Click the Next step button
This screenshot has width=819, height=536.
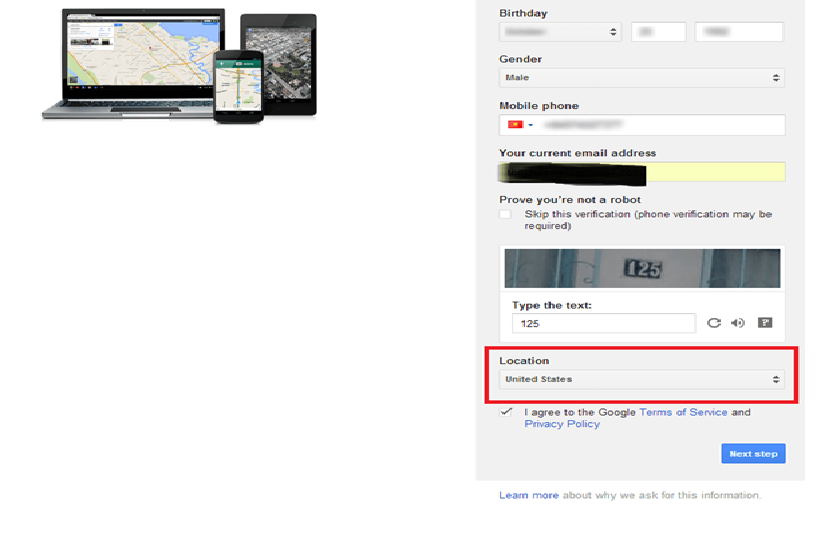753,454
